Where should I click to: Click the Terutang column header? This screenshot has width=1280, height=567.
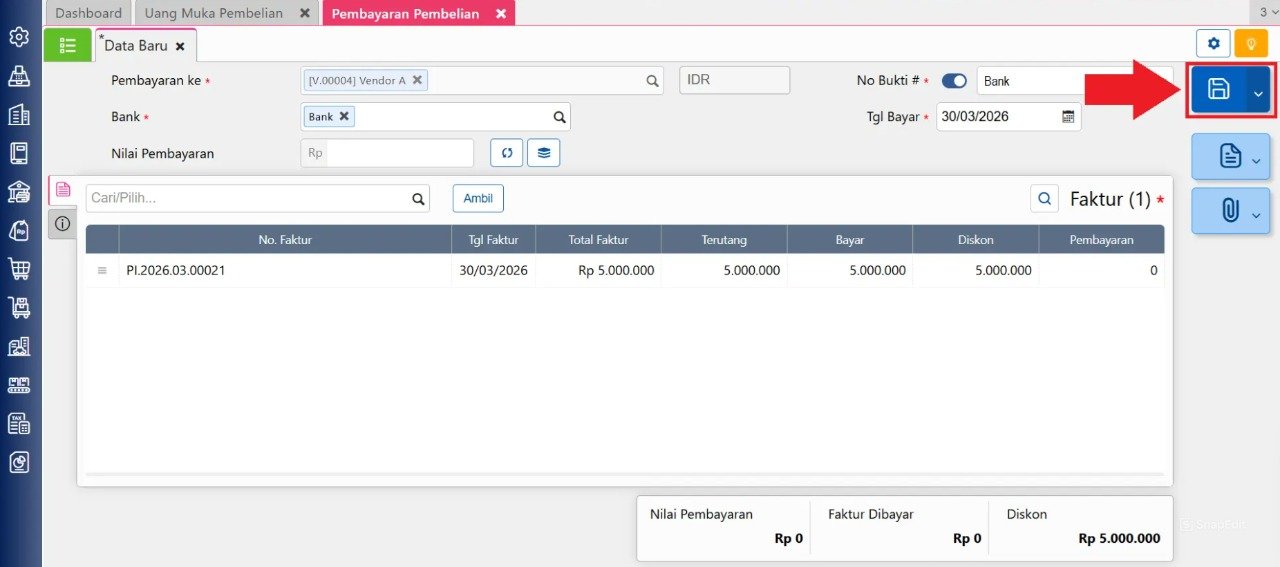point(724,239)
